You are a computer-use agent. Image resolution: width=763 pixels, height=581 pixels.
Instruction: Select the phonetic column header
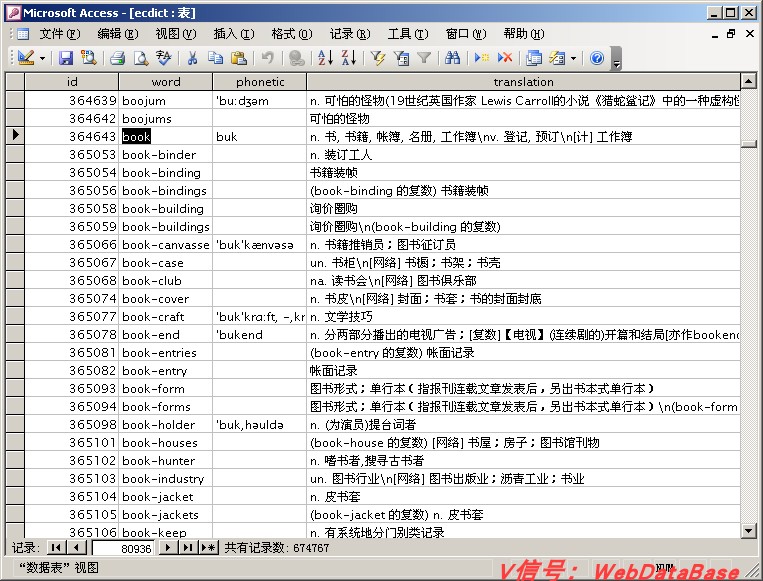coord(260,82)
